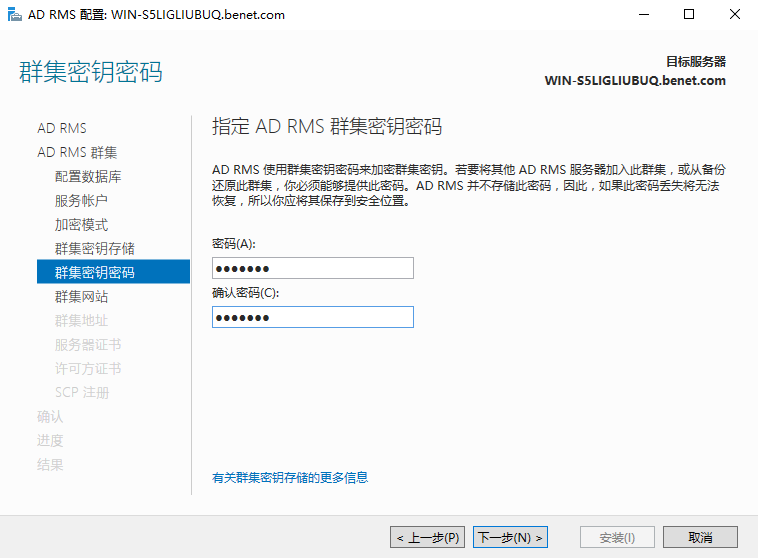This screenshot has height=558, width=758.
Task: Select AD RMS in the wizard sidebar
Action: [x=62, y=128]
